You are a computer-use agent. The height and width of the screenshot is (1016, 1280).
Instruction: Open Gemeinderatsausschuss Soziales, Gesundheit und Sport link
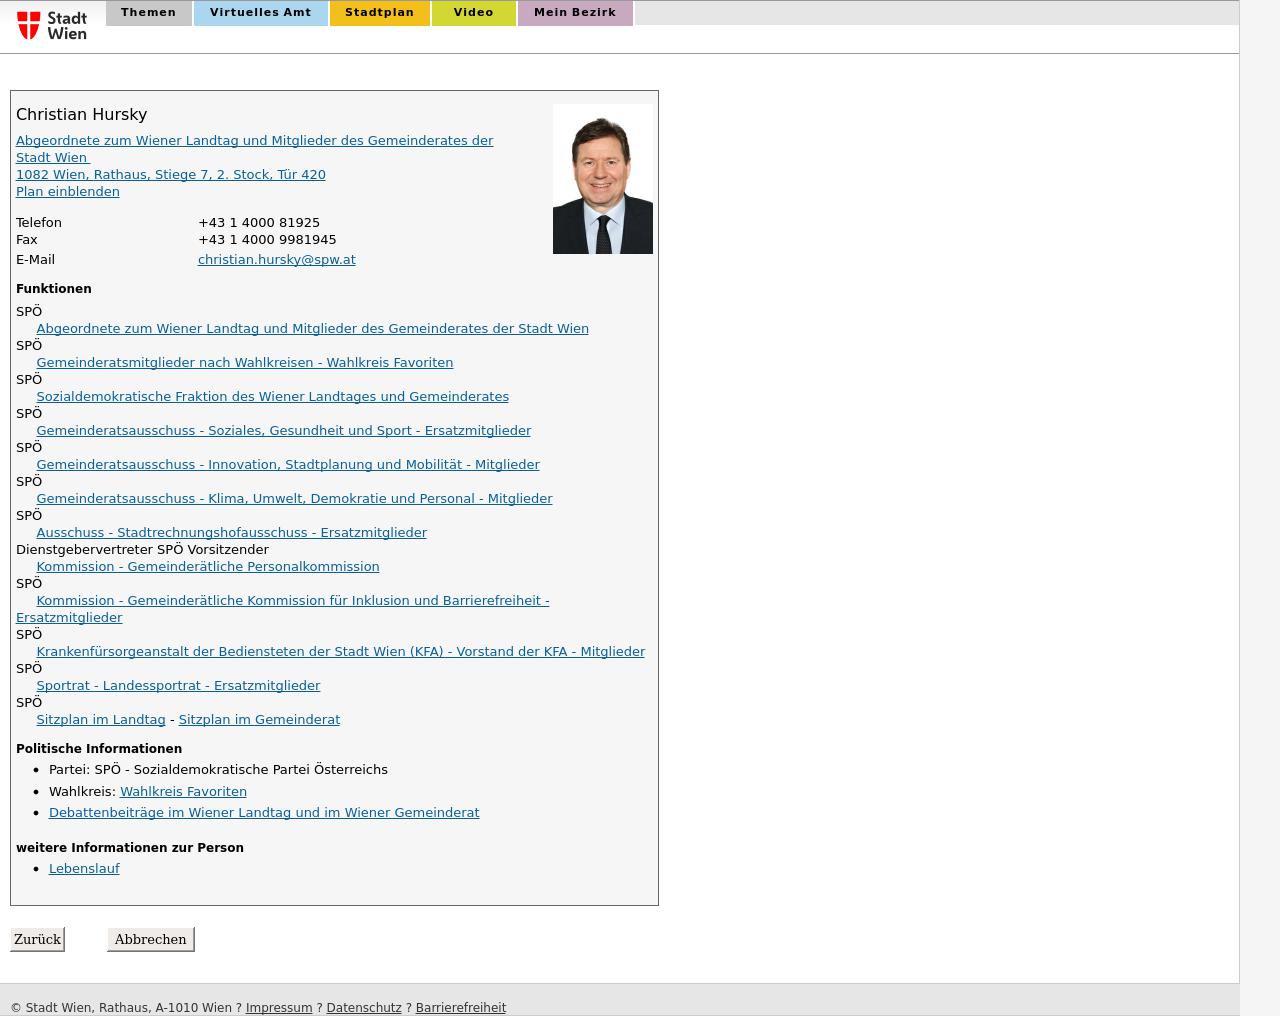[284, 430]
